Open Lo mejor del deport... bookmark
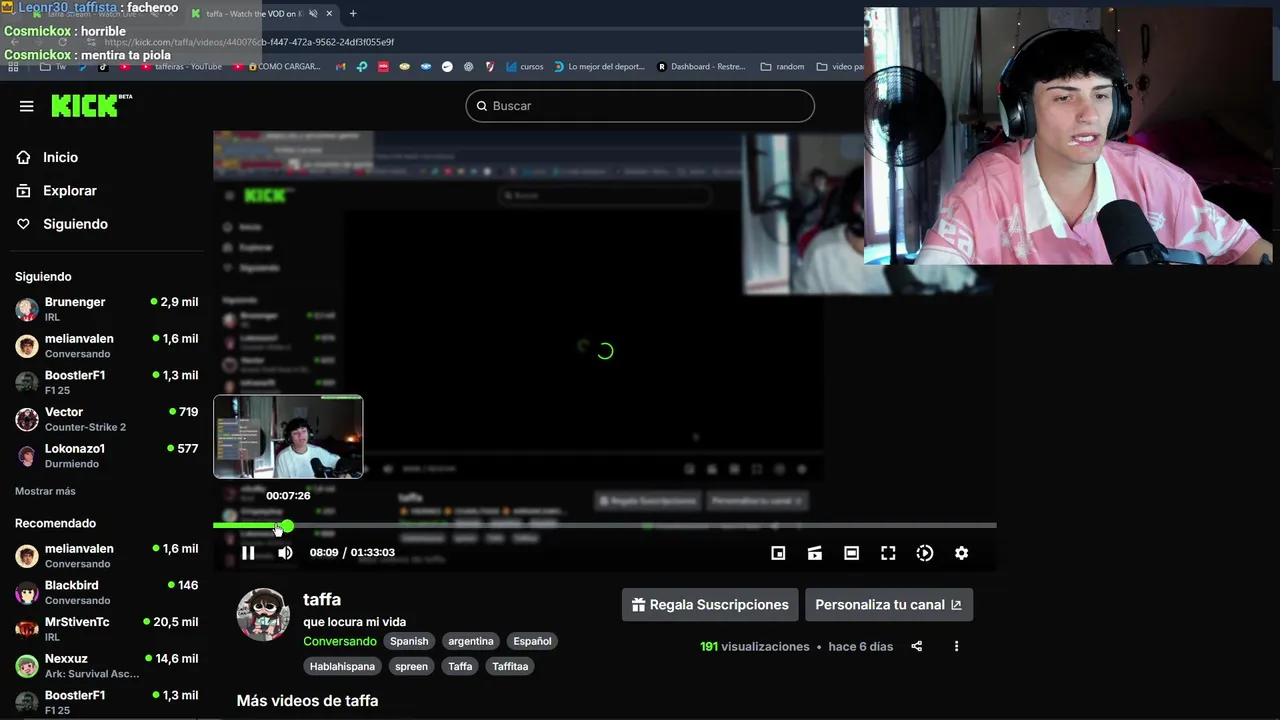The height and width of the screenshot is (720, 1280). coord(599,67)
